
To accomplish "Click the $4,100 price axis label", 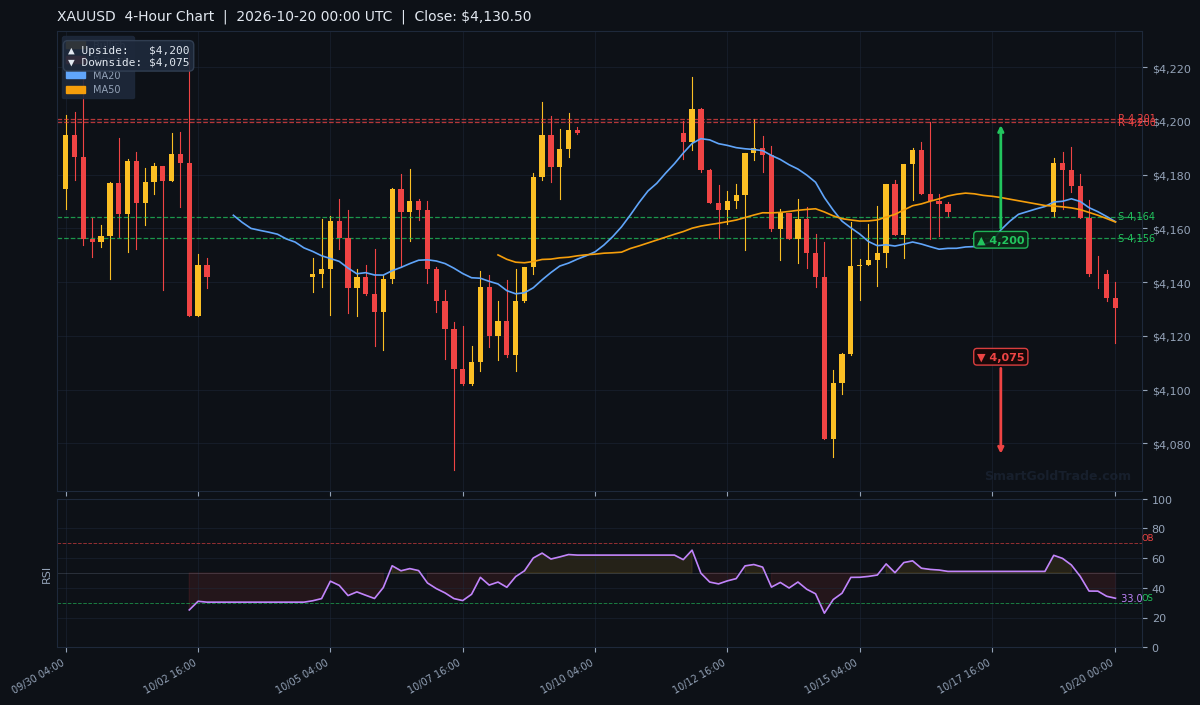I will (x=1171, y=391).
